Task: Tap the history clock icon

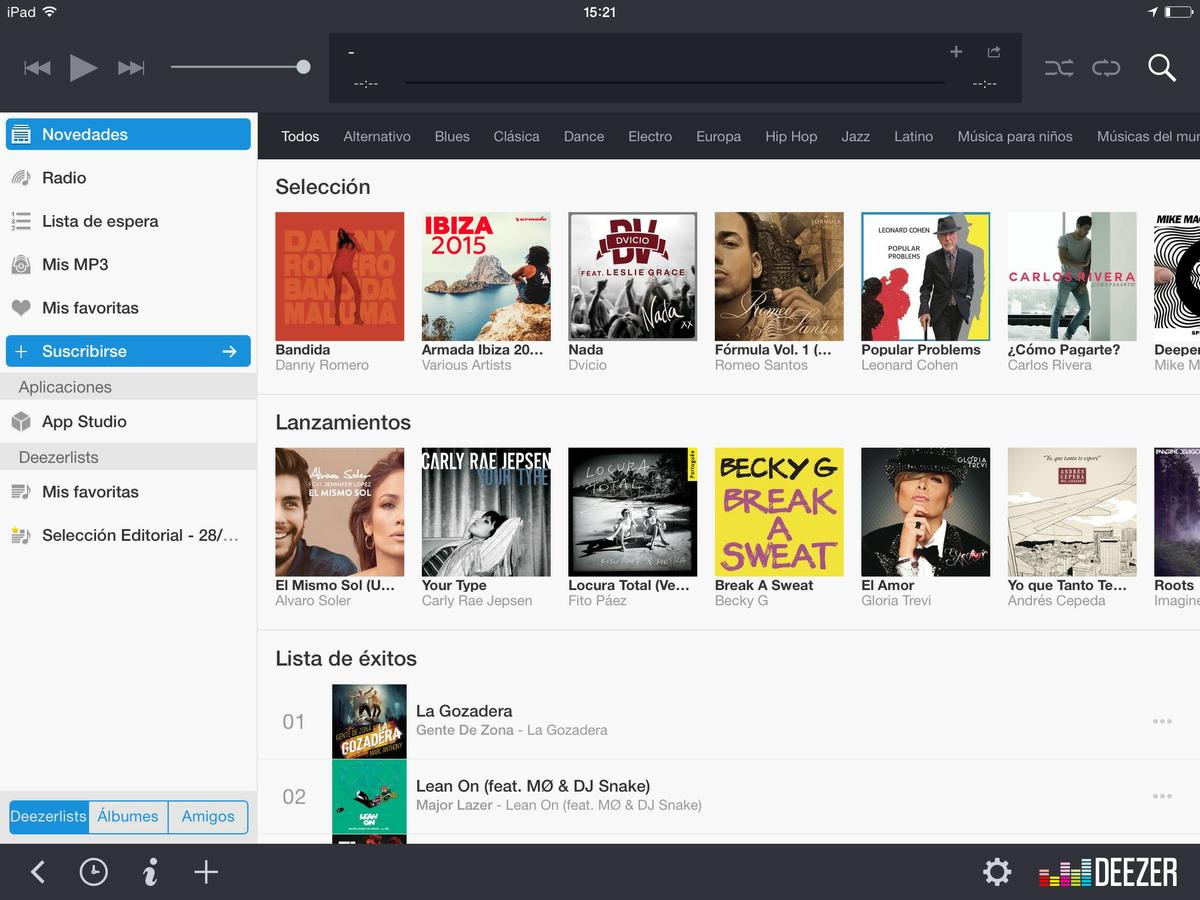Action: [x=93, y=872]
